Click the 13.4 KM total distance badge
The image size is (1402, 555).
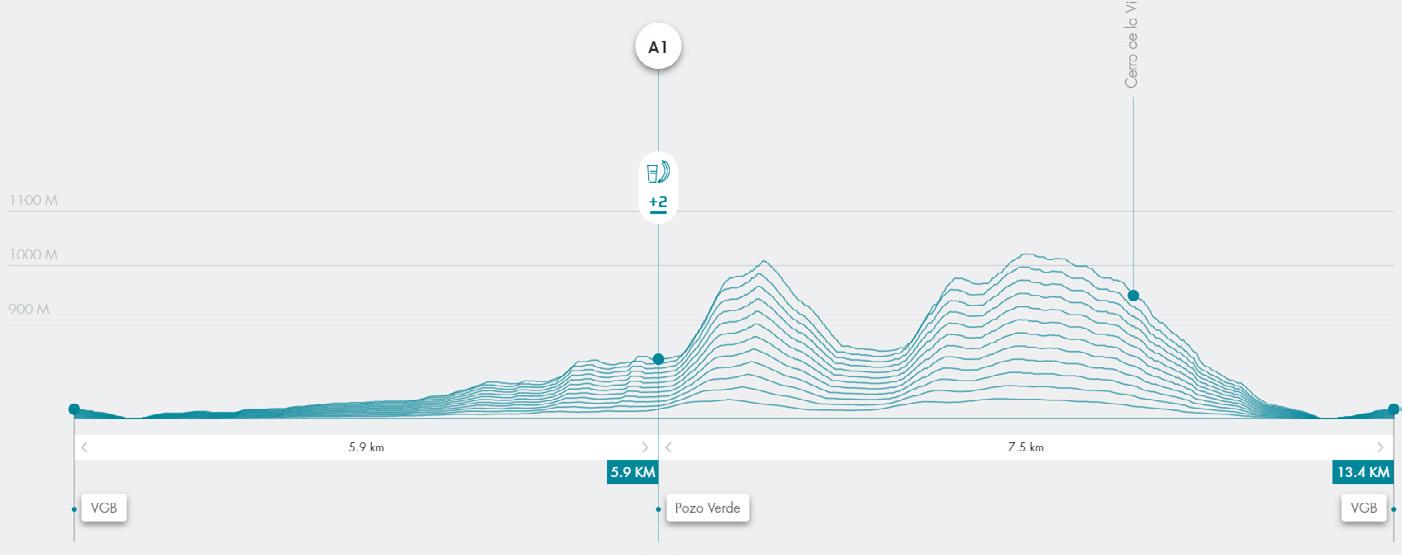pyautogui.click(x=1363, y=472)
